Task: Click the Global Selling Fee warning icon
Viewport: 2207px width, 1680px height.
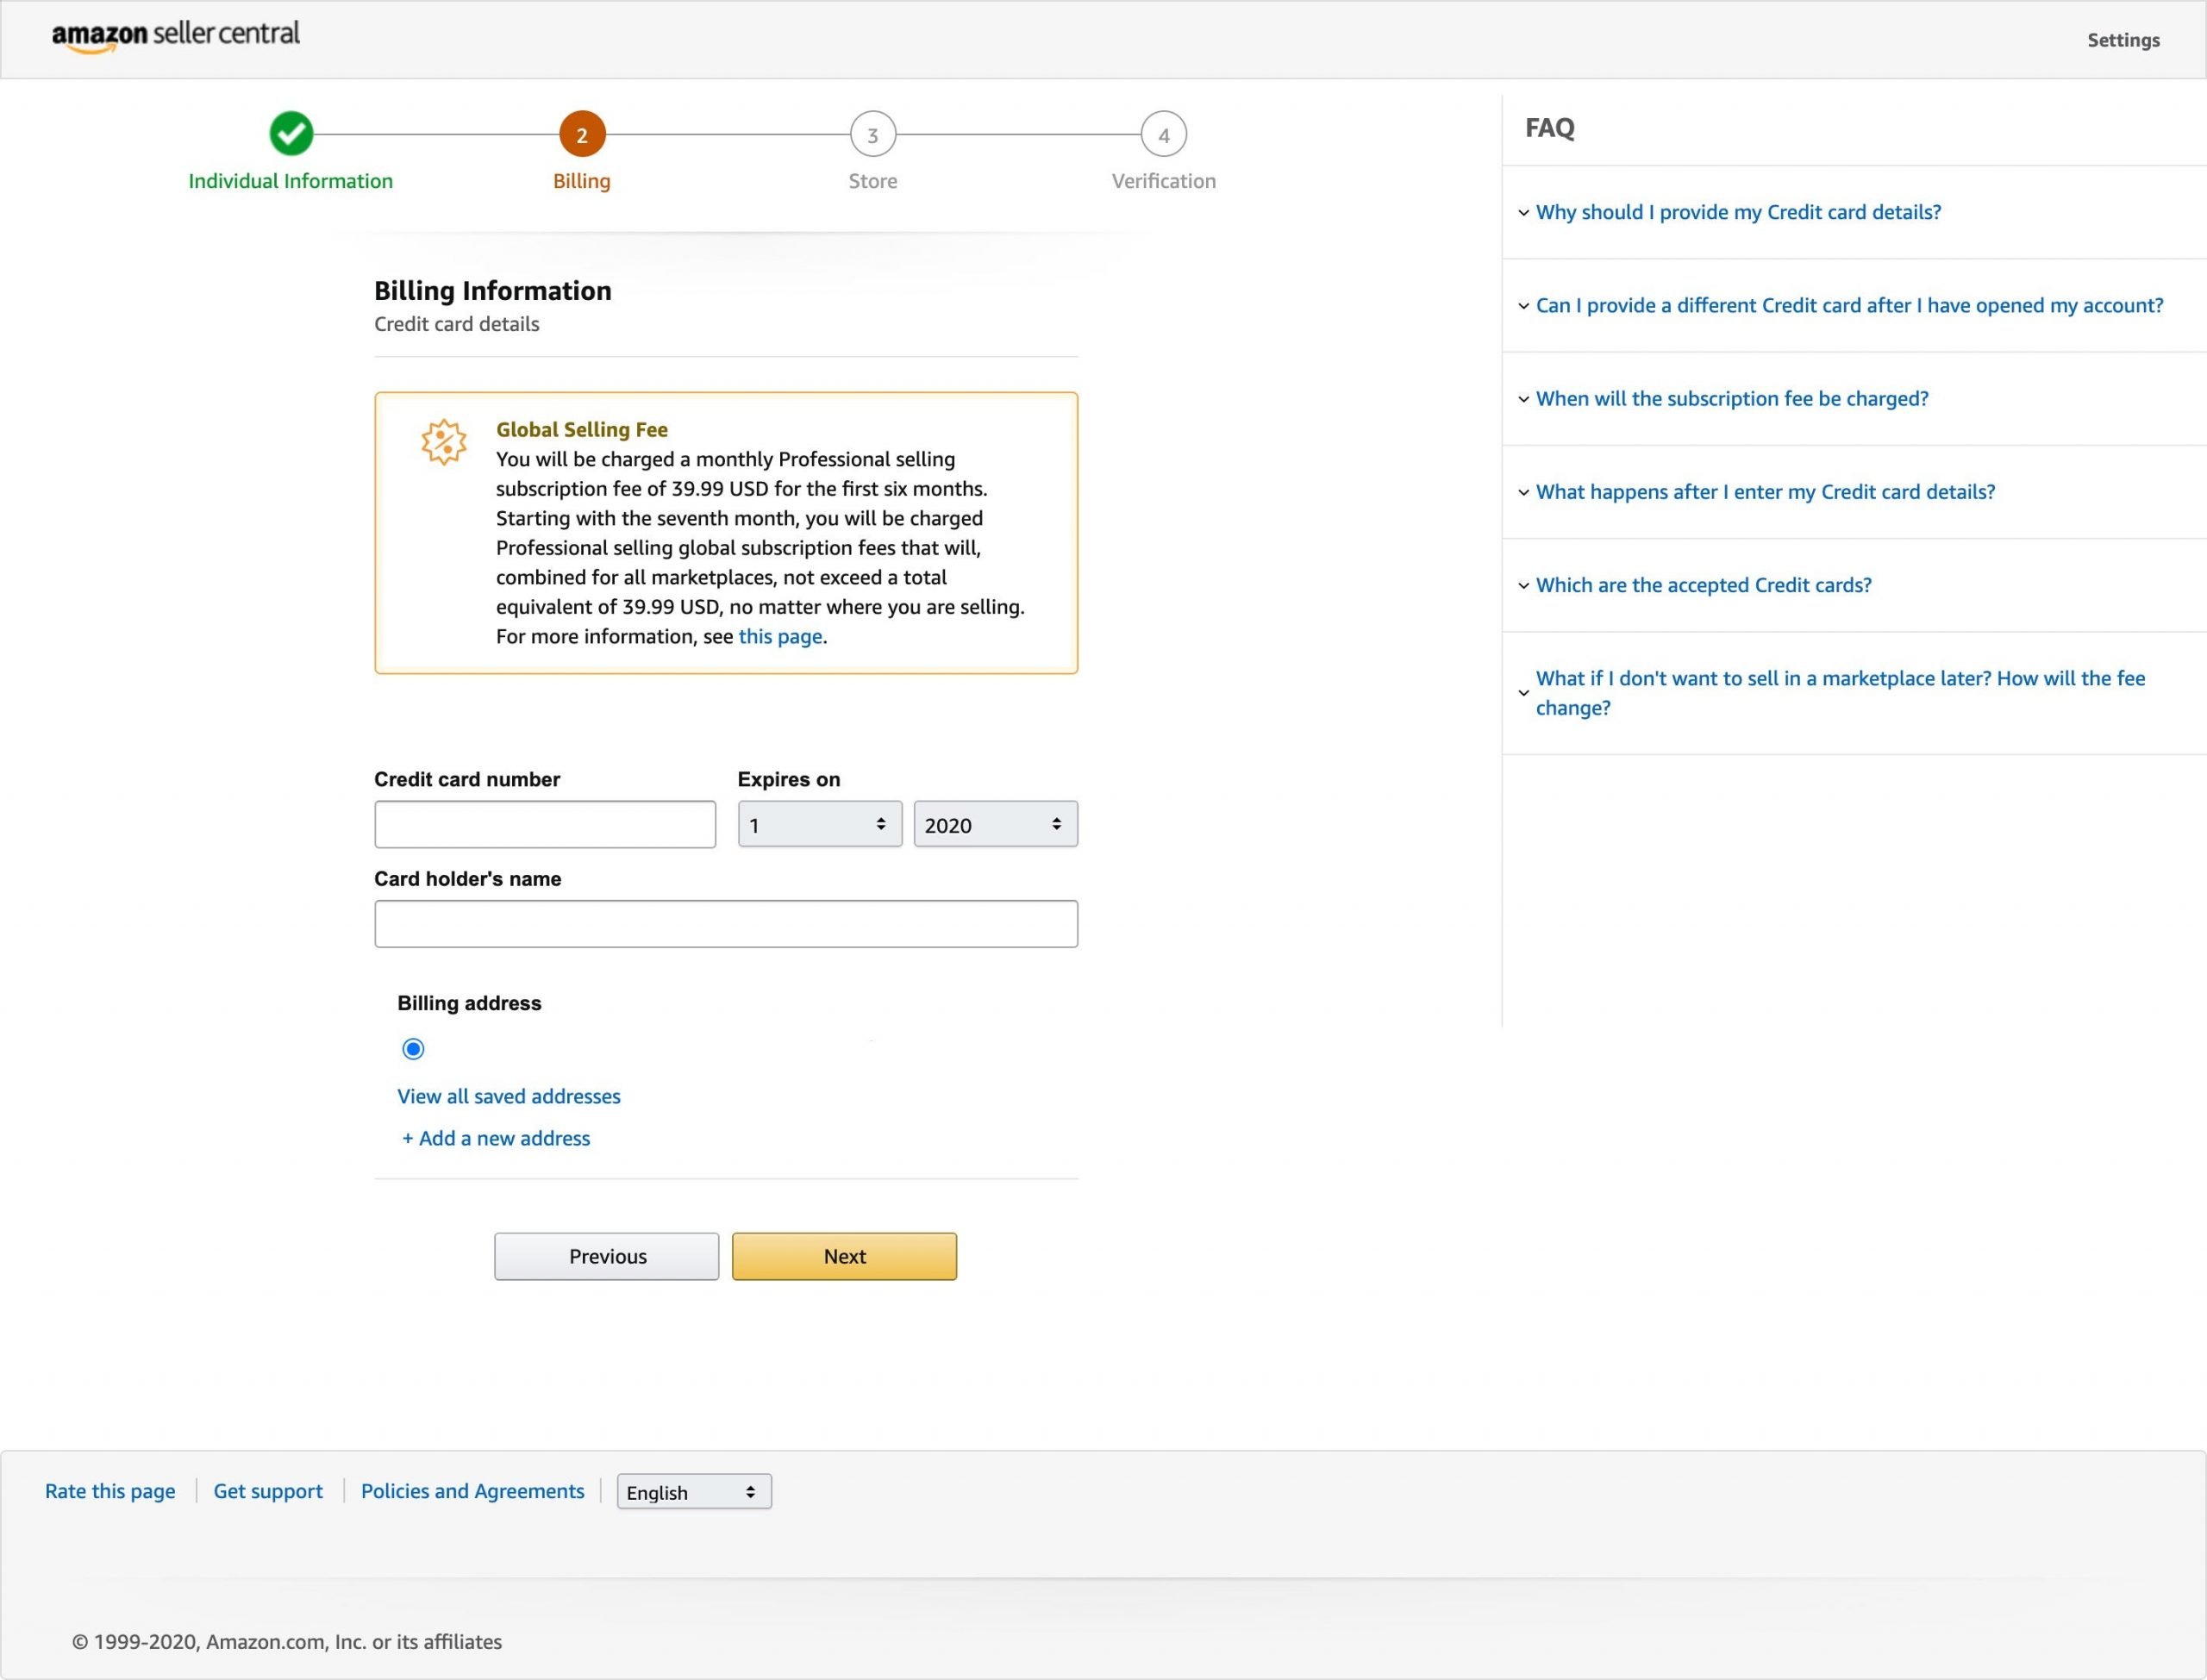Action: click(441, 443)
